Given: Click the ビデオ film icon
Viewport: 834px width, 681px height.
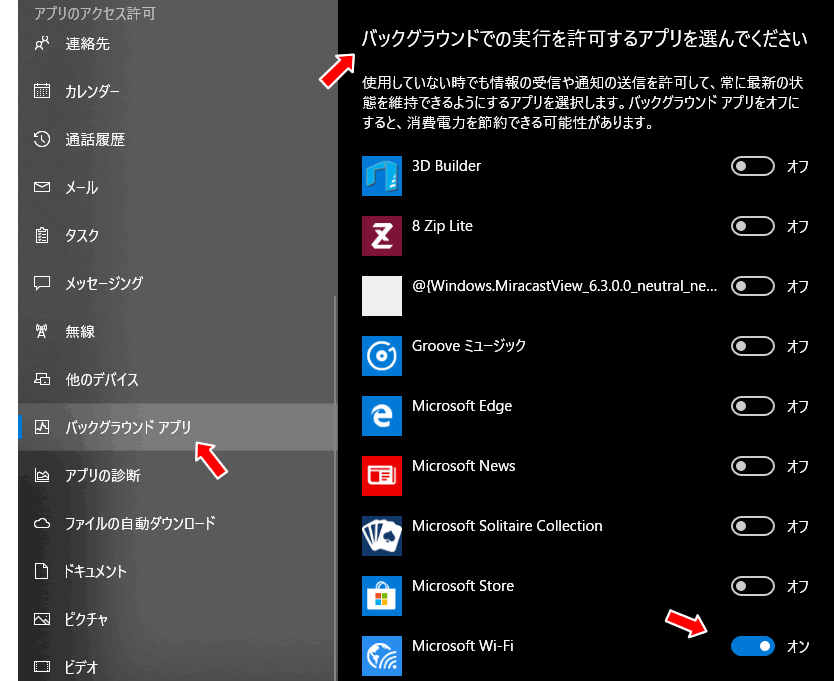Looking at the screenshot, I should [41, 667].
